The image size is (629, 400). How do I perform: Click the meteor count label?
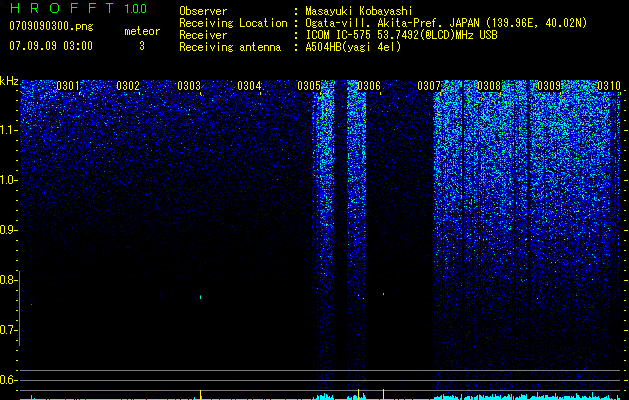[142, 31]
